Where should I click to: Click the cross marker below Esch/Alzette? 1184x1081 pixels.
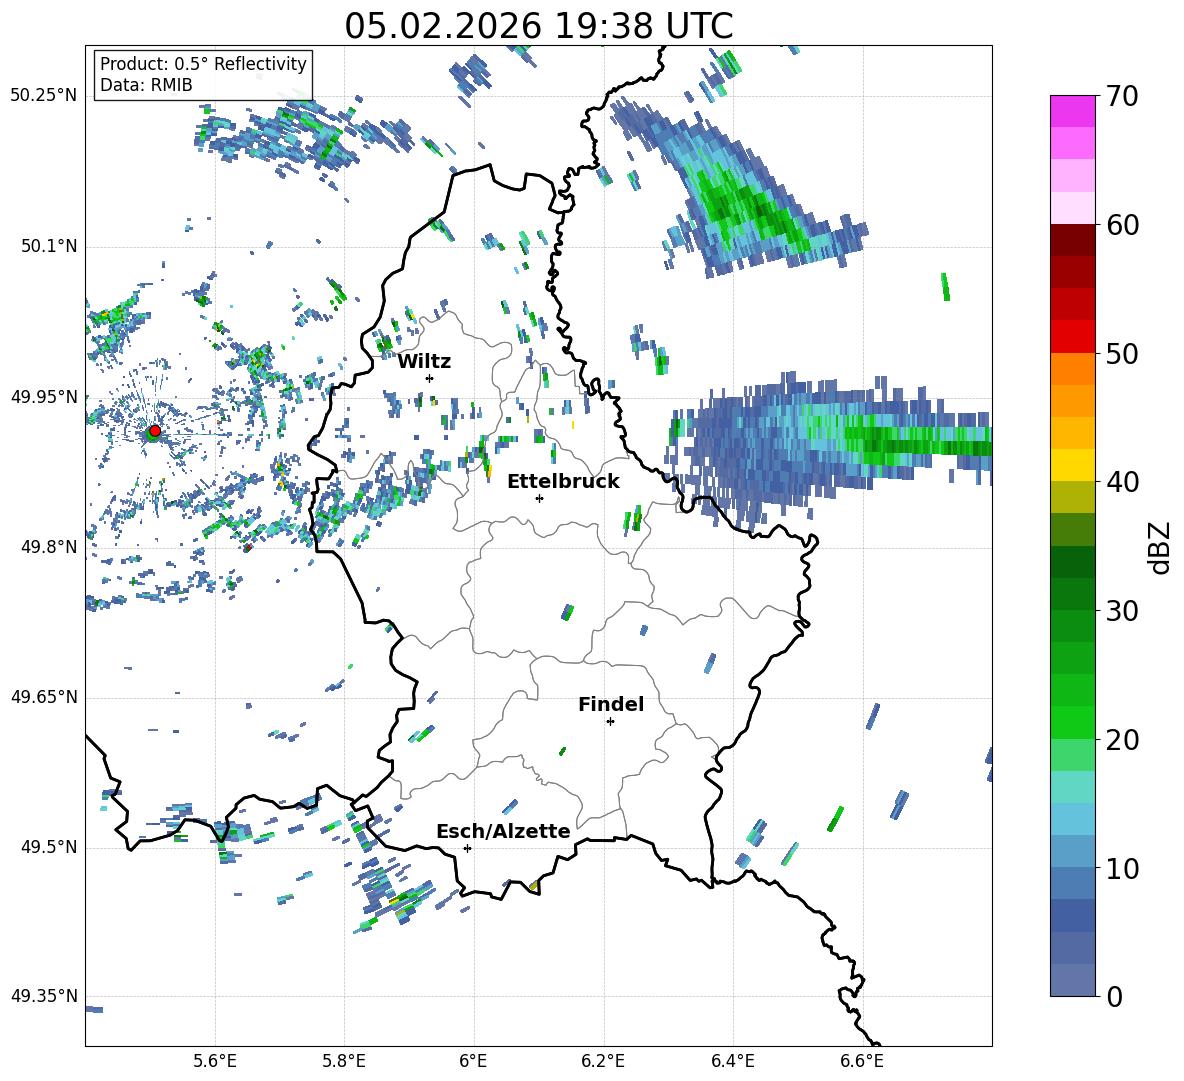coord(467,848)
